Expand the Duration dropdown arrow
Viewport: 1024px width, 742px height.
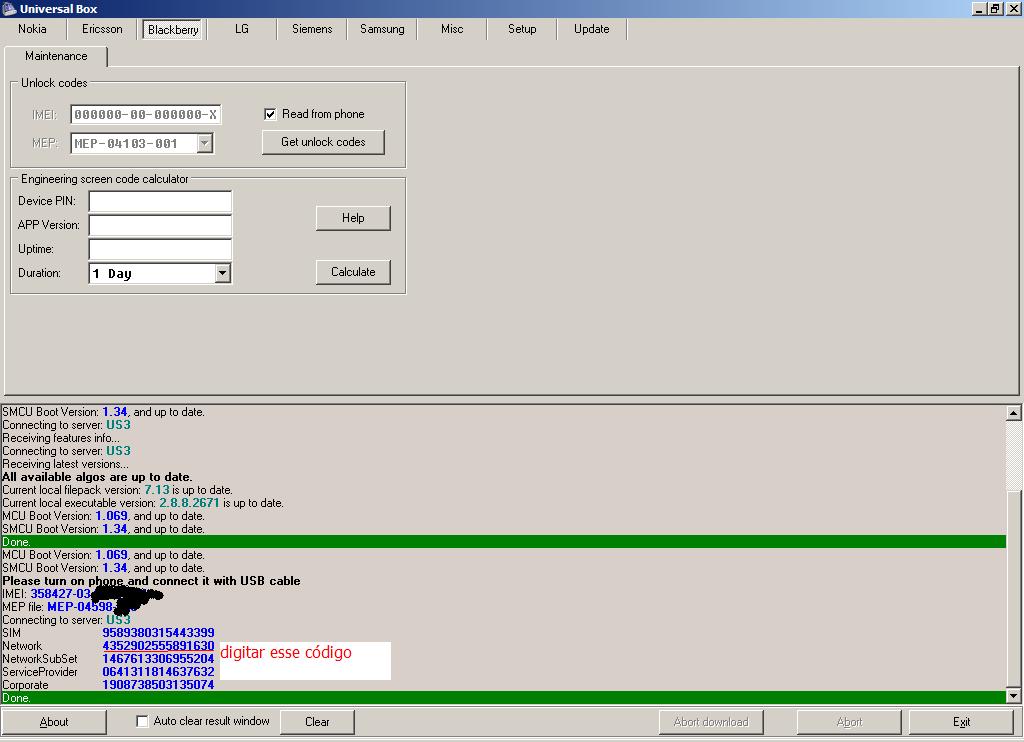tap(223, 273)
